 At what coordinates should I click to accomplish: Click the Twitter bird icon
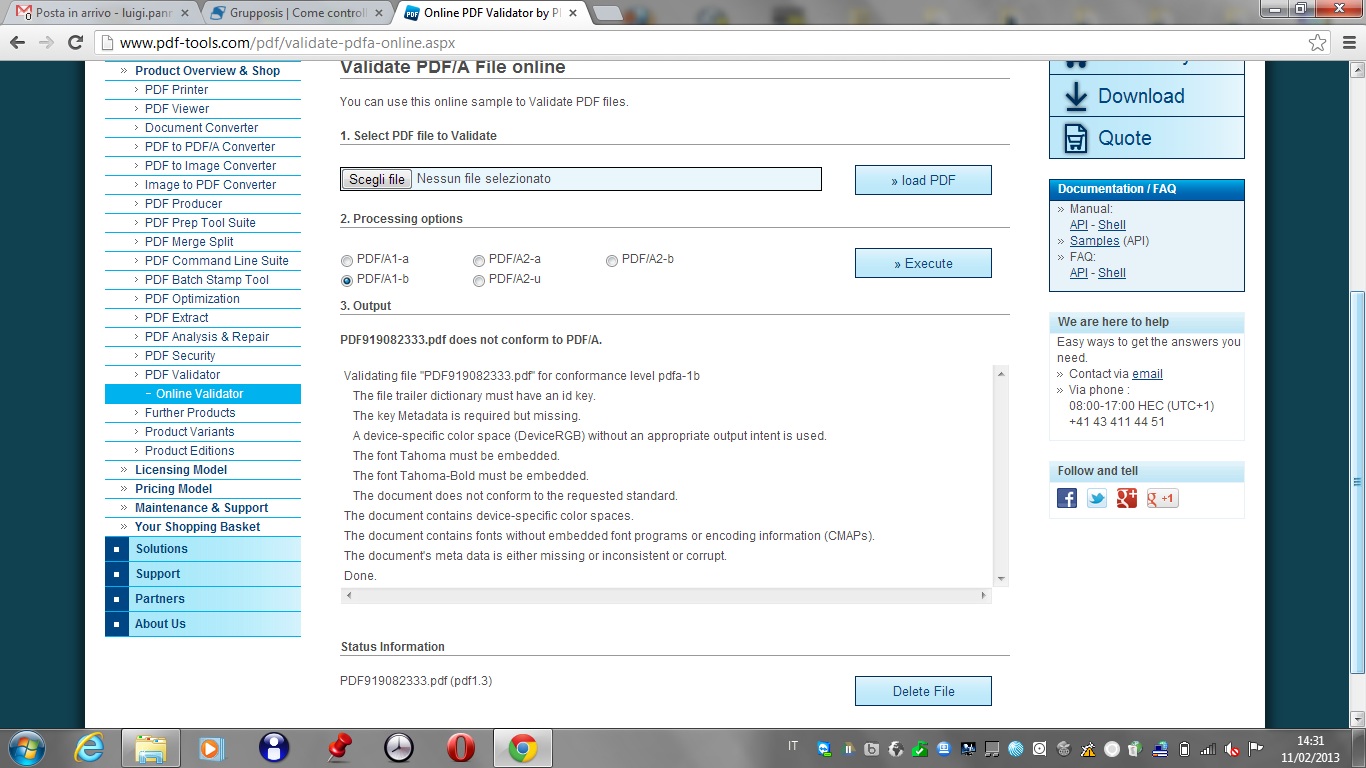(x=1097, y=498)
